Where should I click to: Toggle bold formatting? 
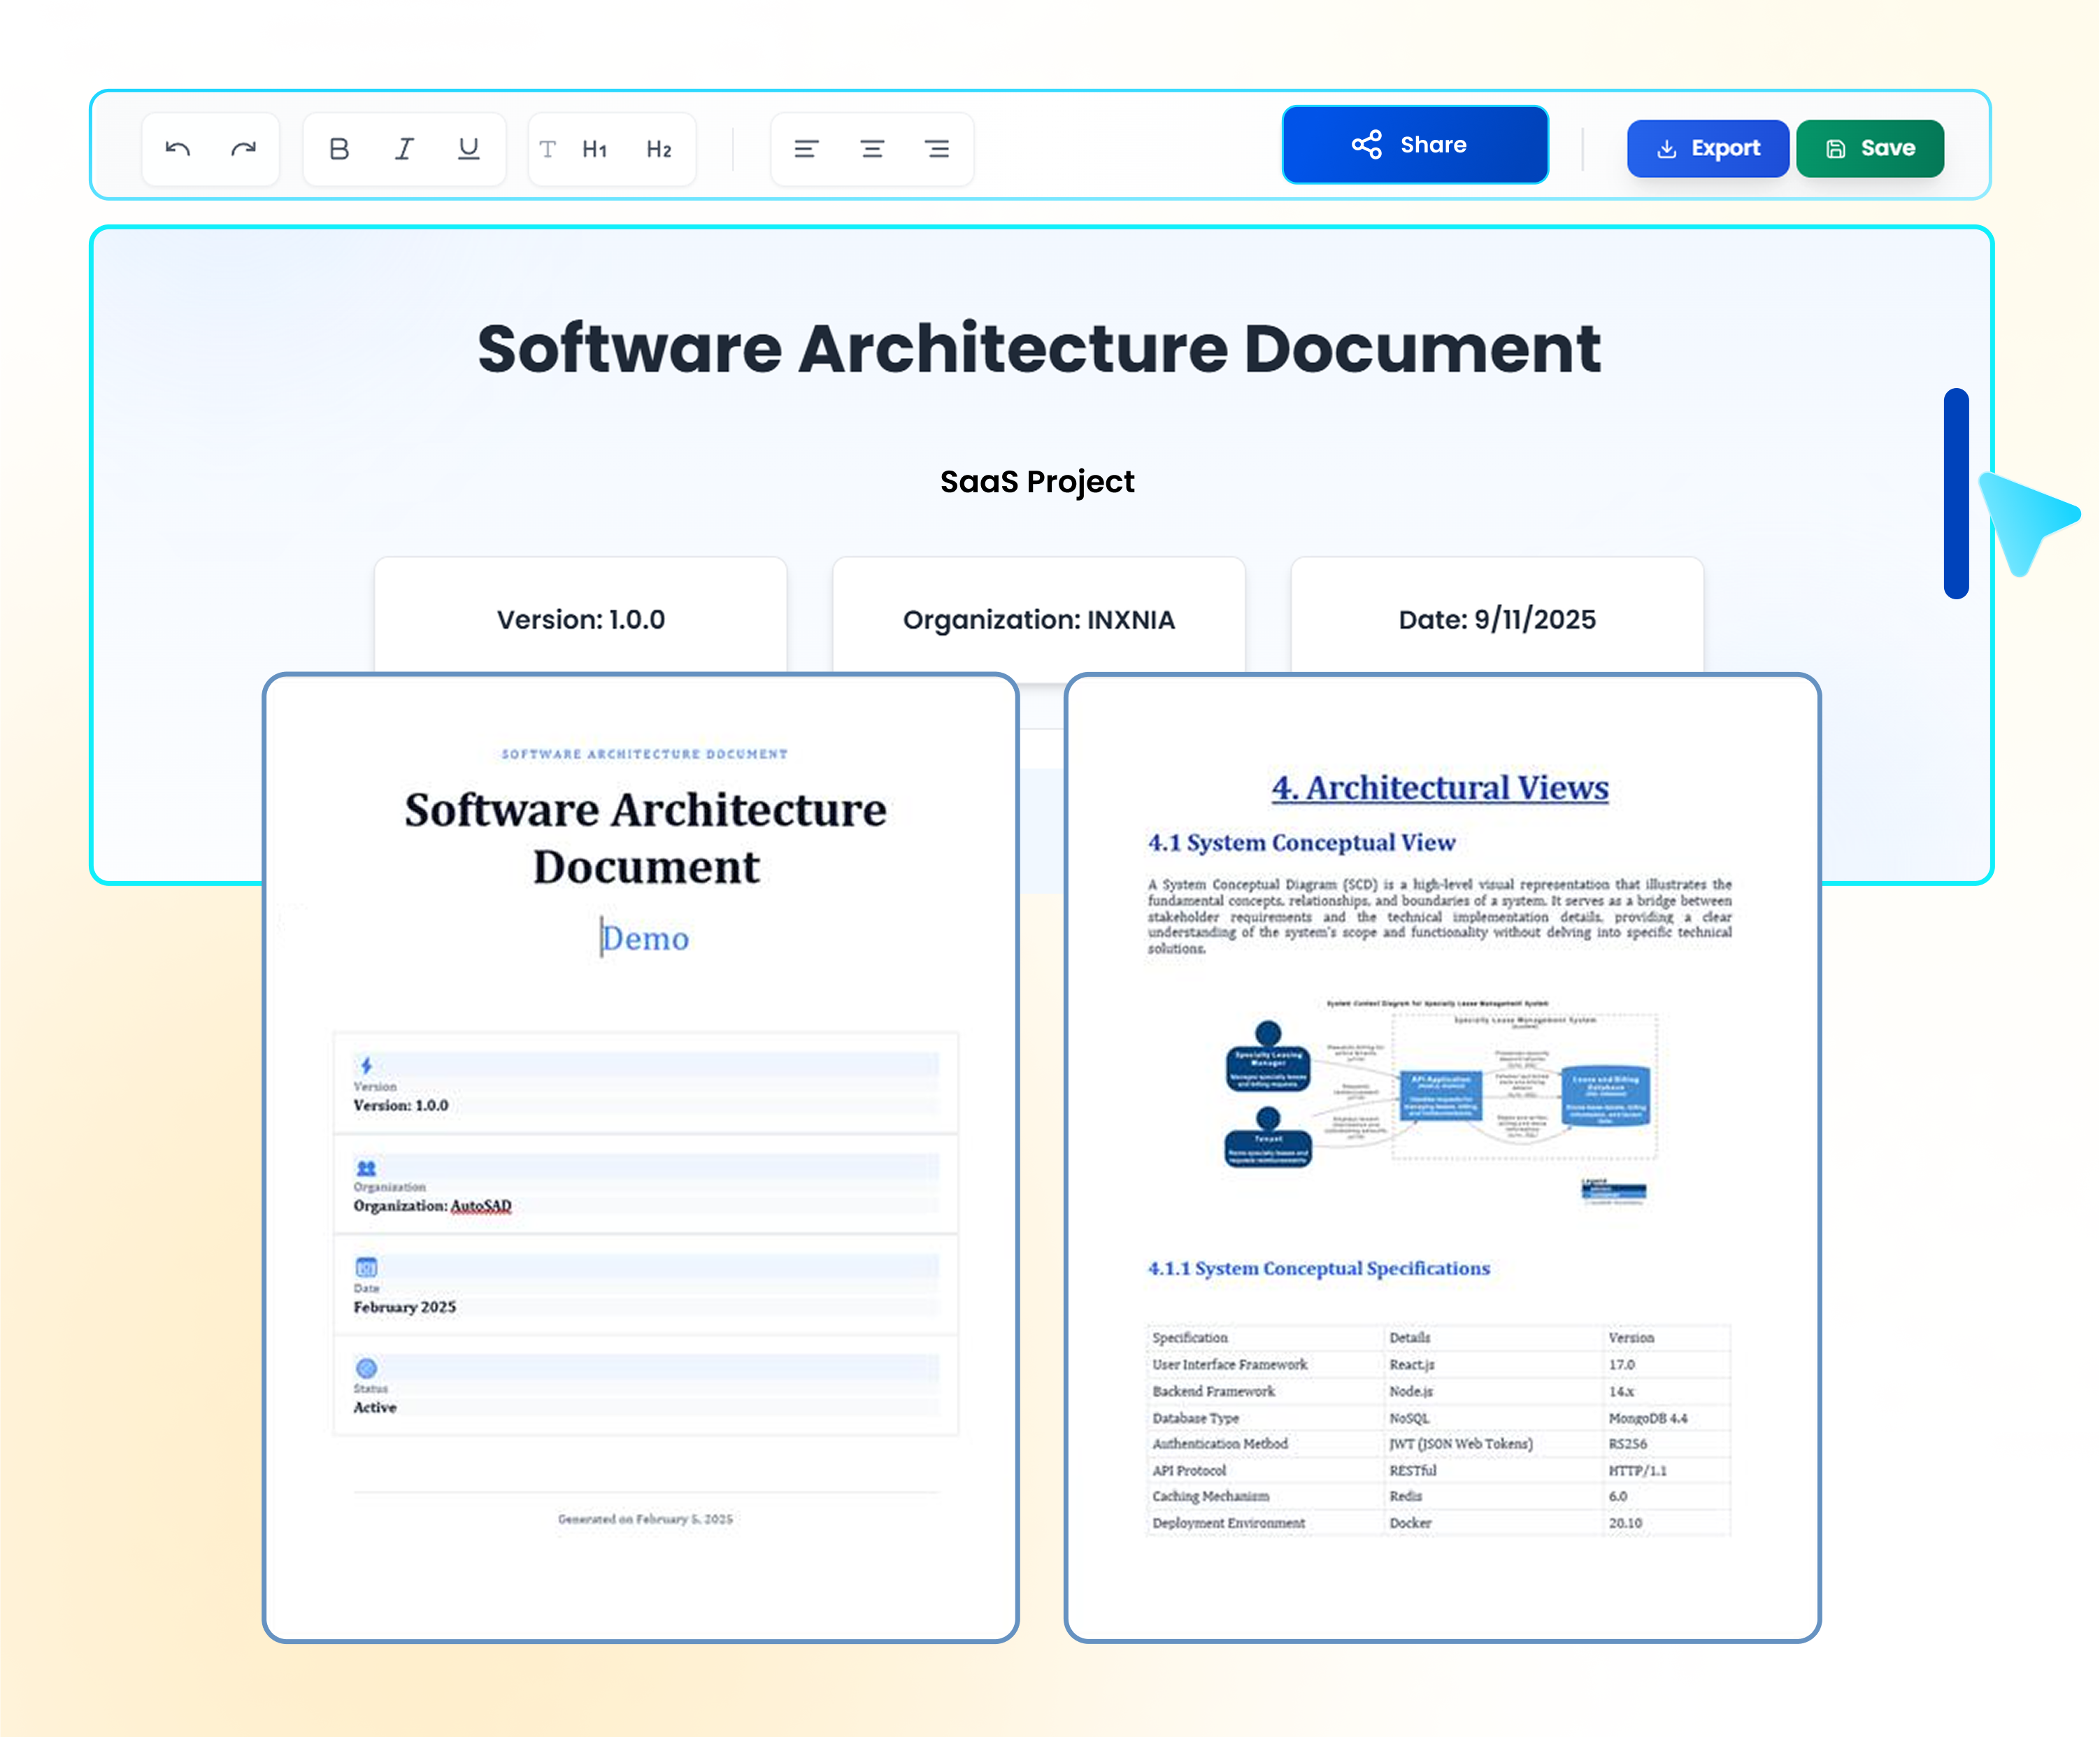pyautogui.click(x=339, y=149)
